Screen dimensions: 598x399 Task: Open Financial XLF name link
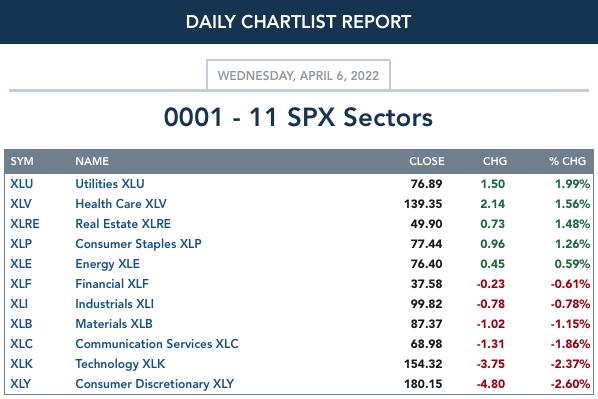(x=112, y=284)
